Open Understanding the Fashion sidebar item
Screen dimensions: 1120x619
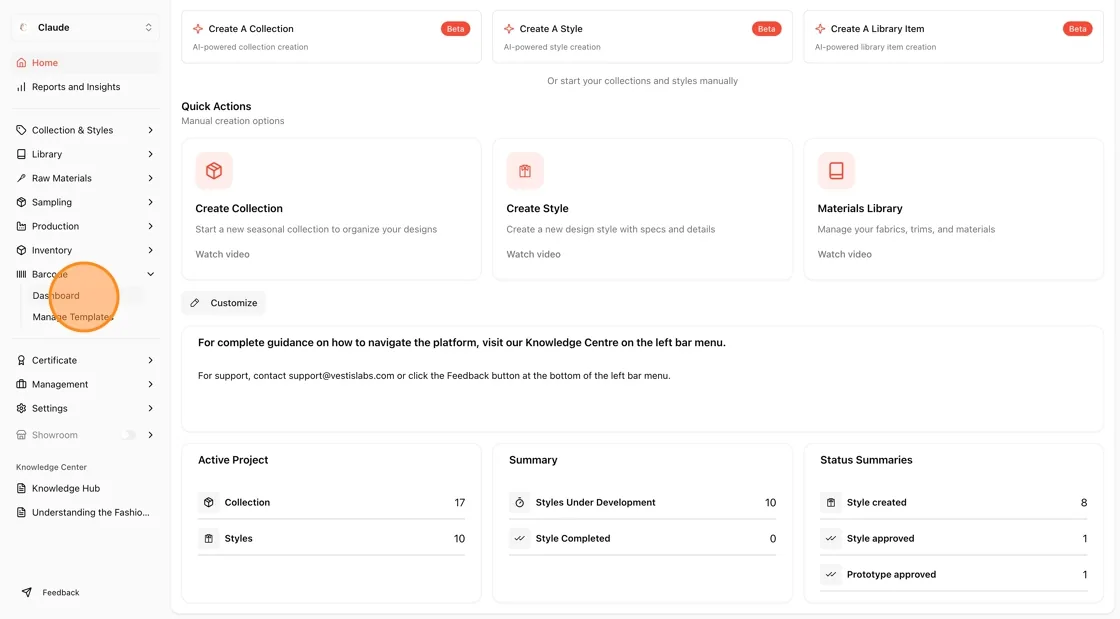point(85,513)
